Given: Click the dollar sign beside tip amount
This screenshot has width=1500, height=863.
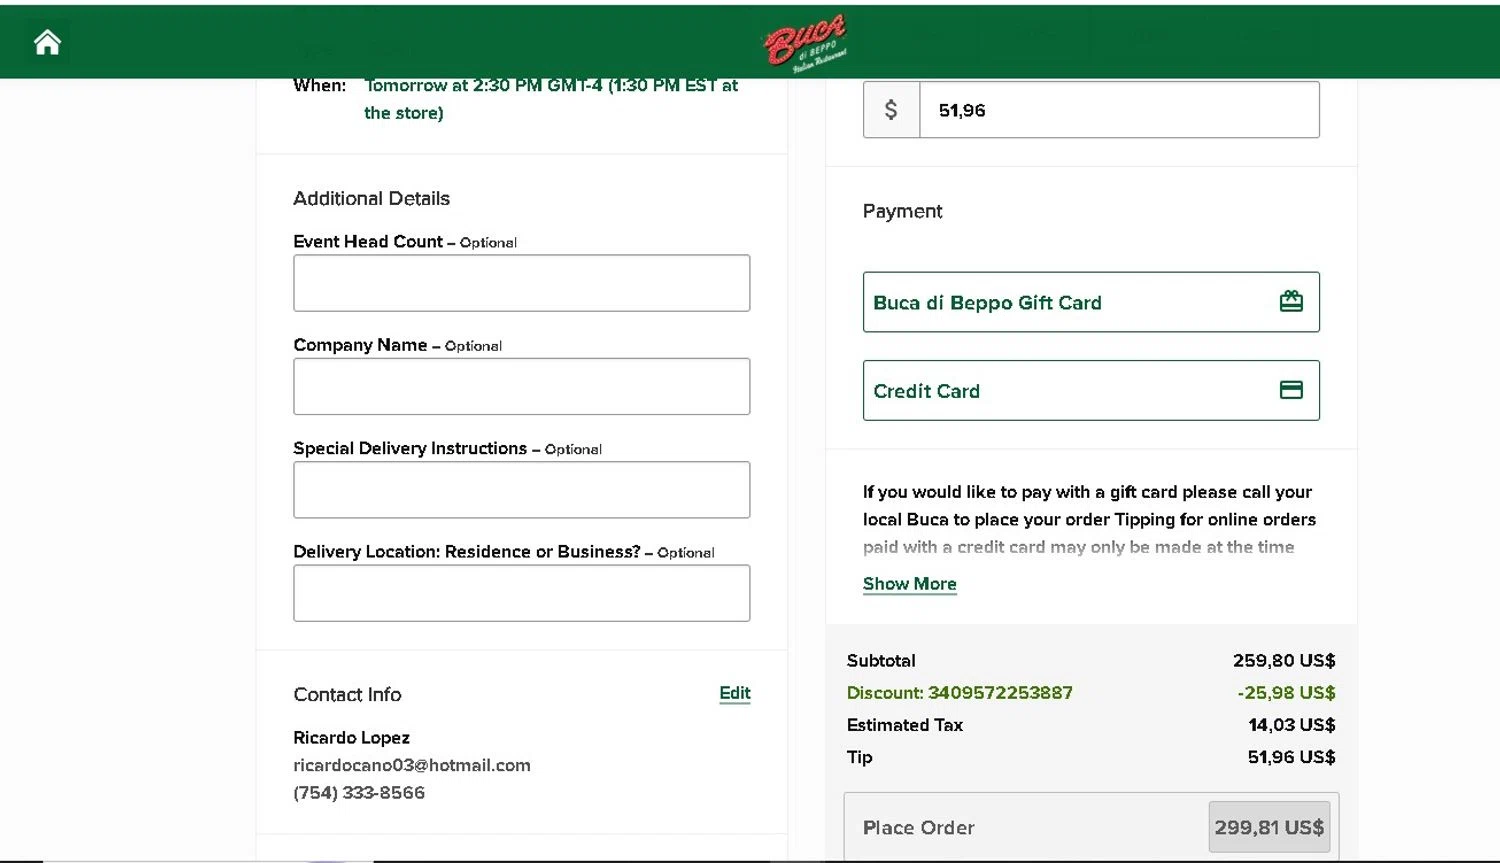Looking at the screenshot, I should coord(891,110).
